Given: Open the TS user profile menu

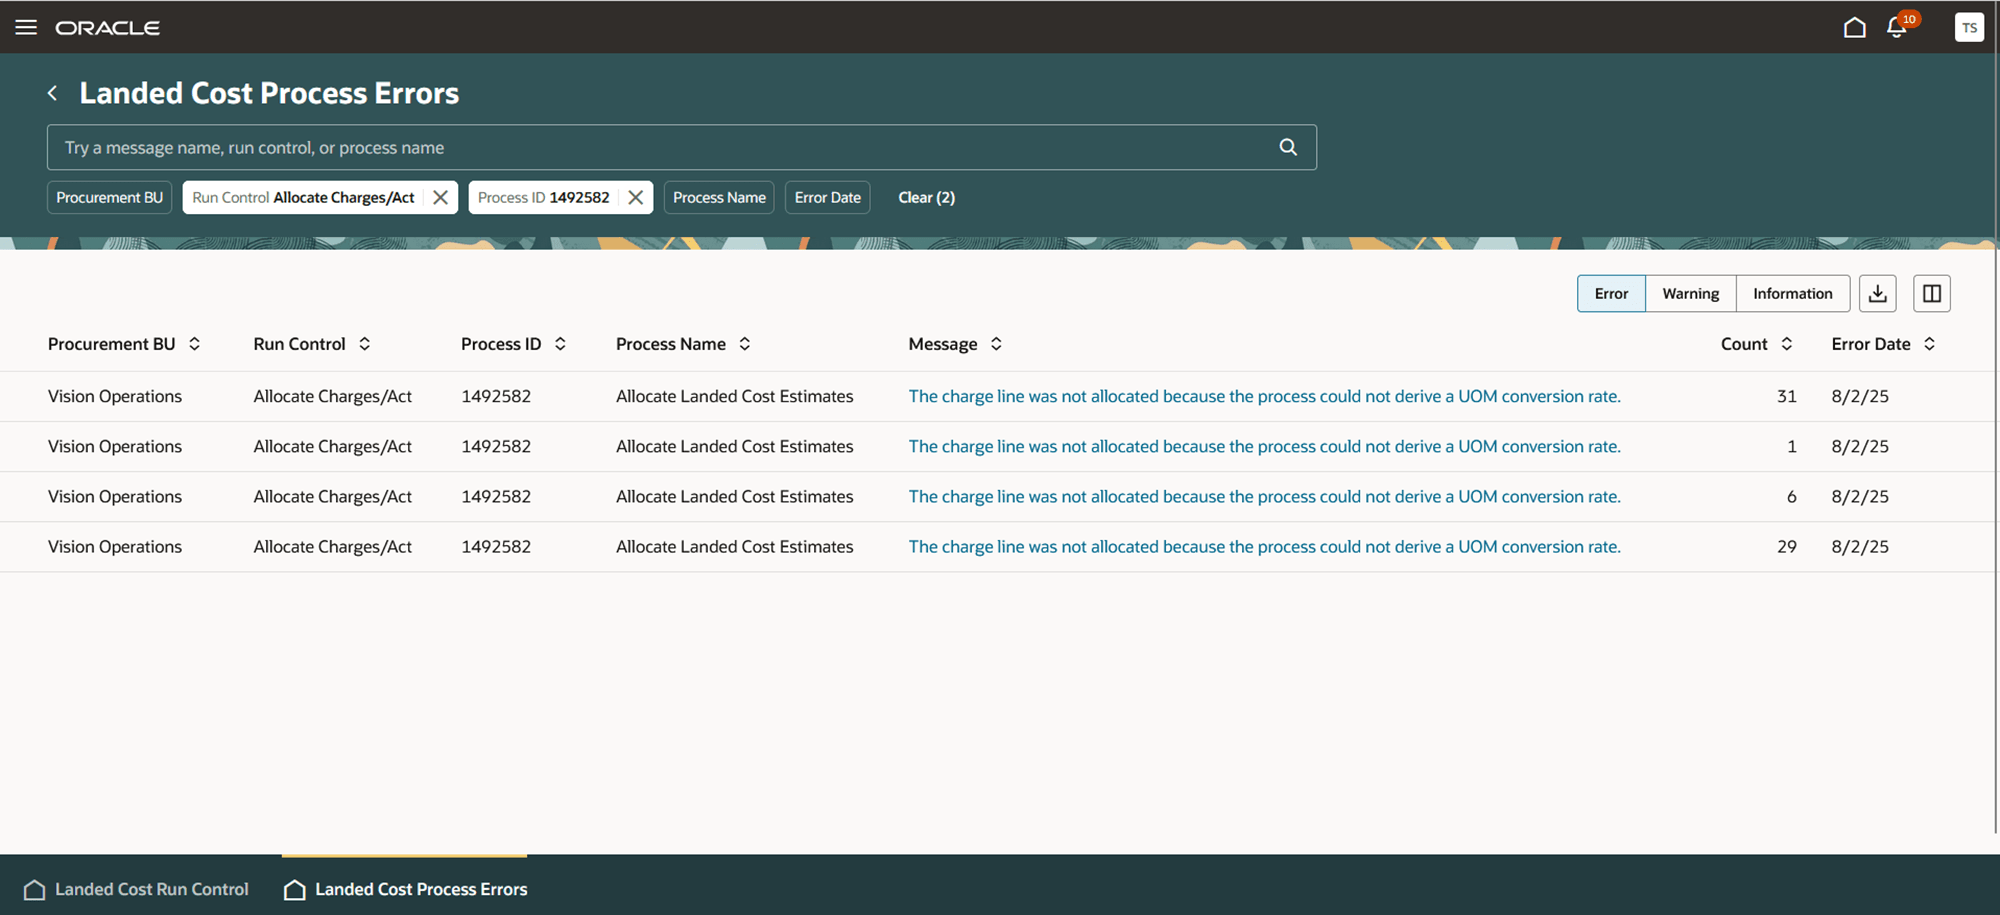Looking at the screenshot, I should click(x=1969, y=27).
